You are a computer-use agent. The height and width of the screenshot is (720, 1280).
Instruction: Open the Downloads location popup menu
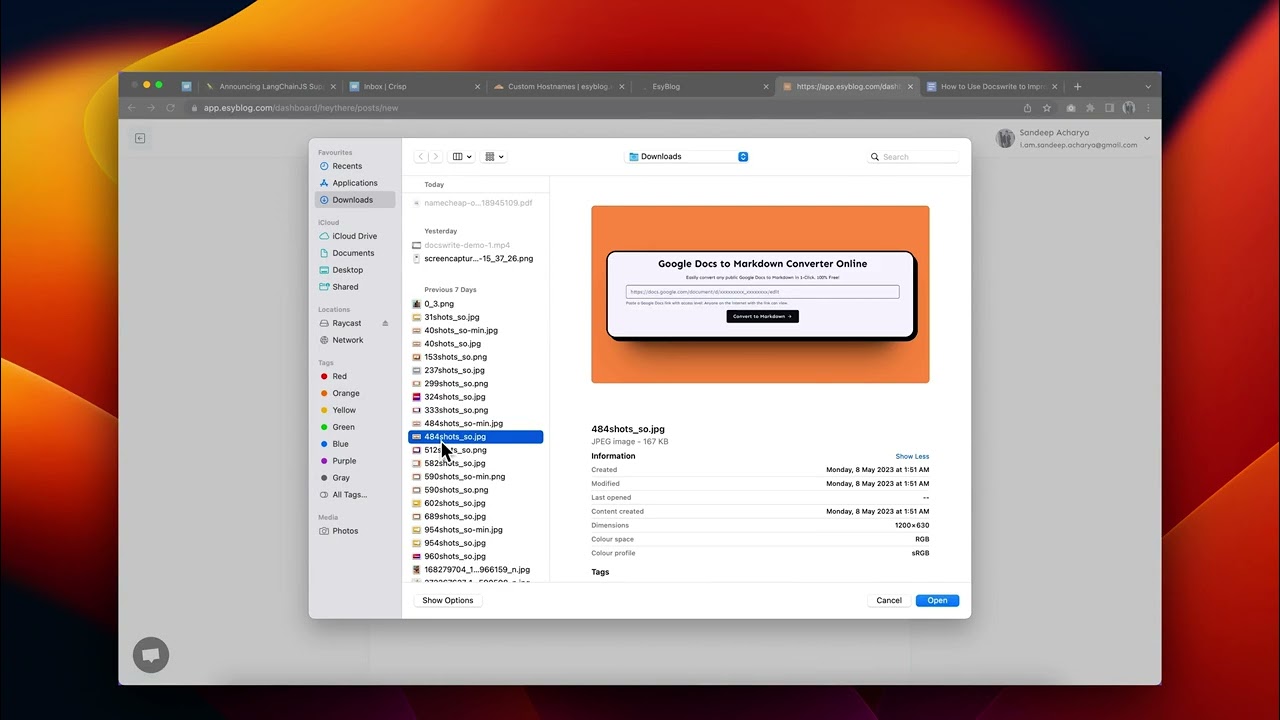(687, 157)
